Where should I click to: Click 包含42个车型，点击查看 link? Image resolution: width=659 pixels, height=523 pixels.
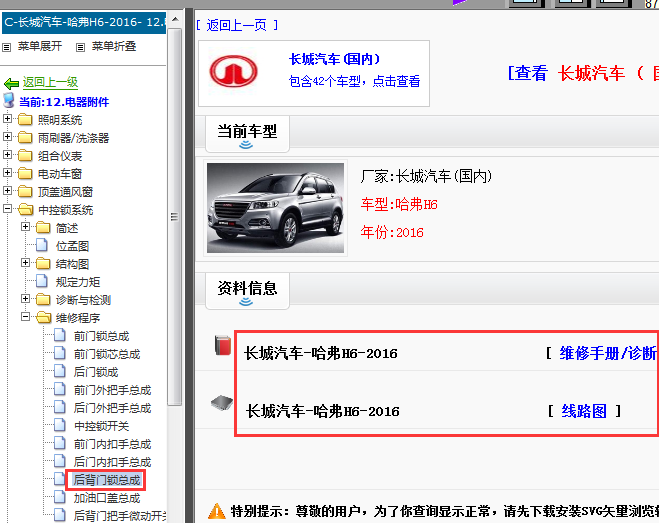coord(354,81)
